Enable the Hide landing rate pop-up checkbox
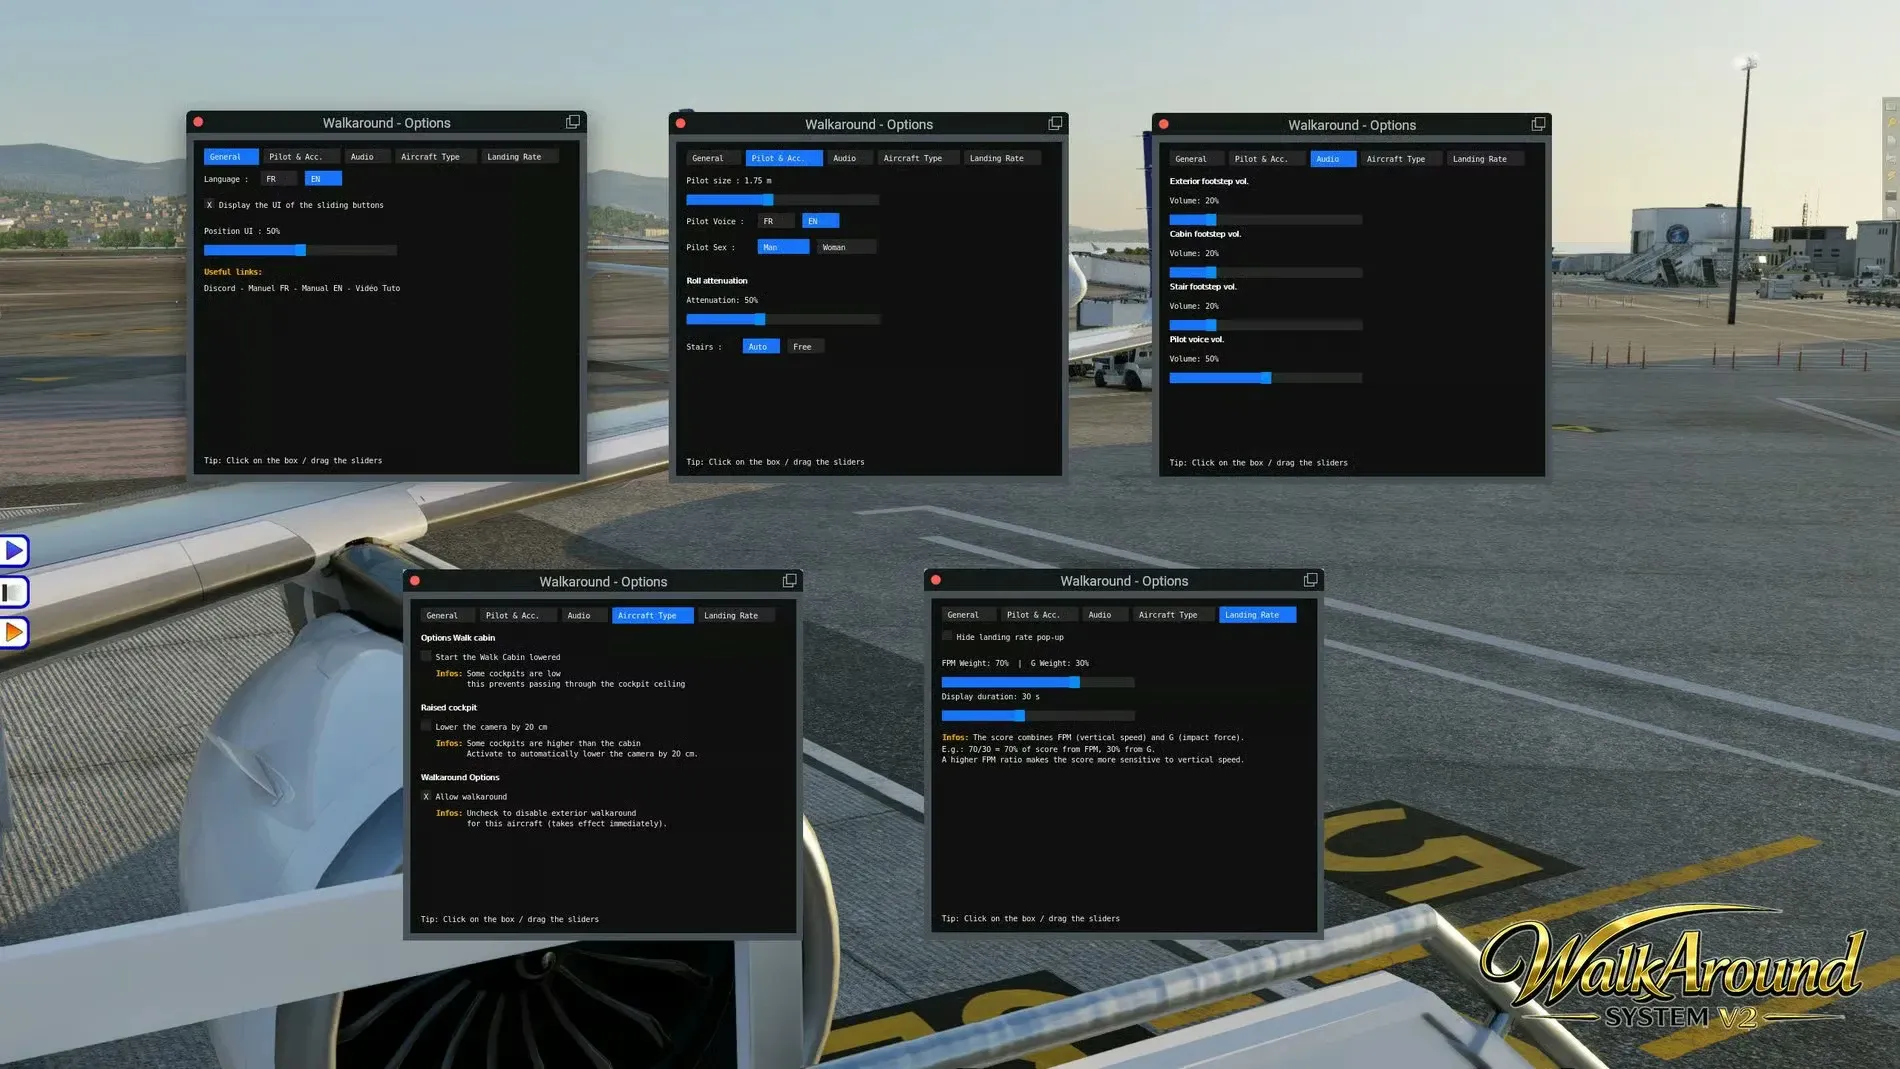Screen dimensions: 1900x1069 (x=946, y=635)
